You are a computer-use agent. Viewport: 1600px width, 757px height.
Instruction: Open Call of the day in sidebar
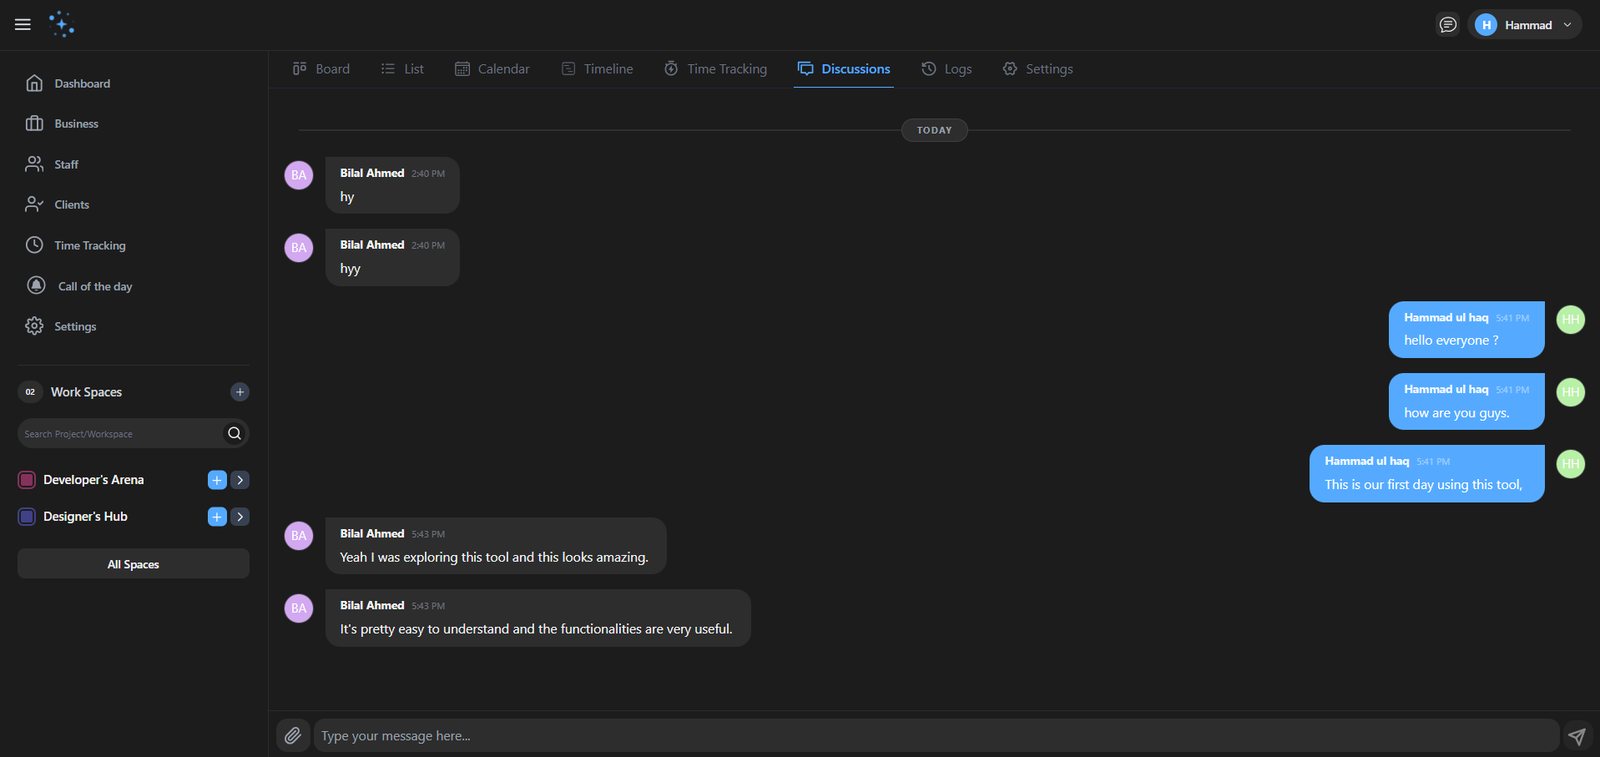[94, 286]
